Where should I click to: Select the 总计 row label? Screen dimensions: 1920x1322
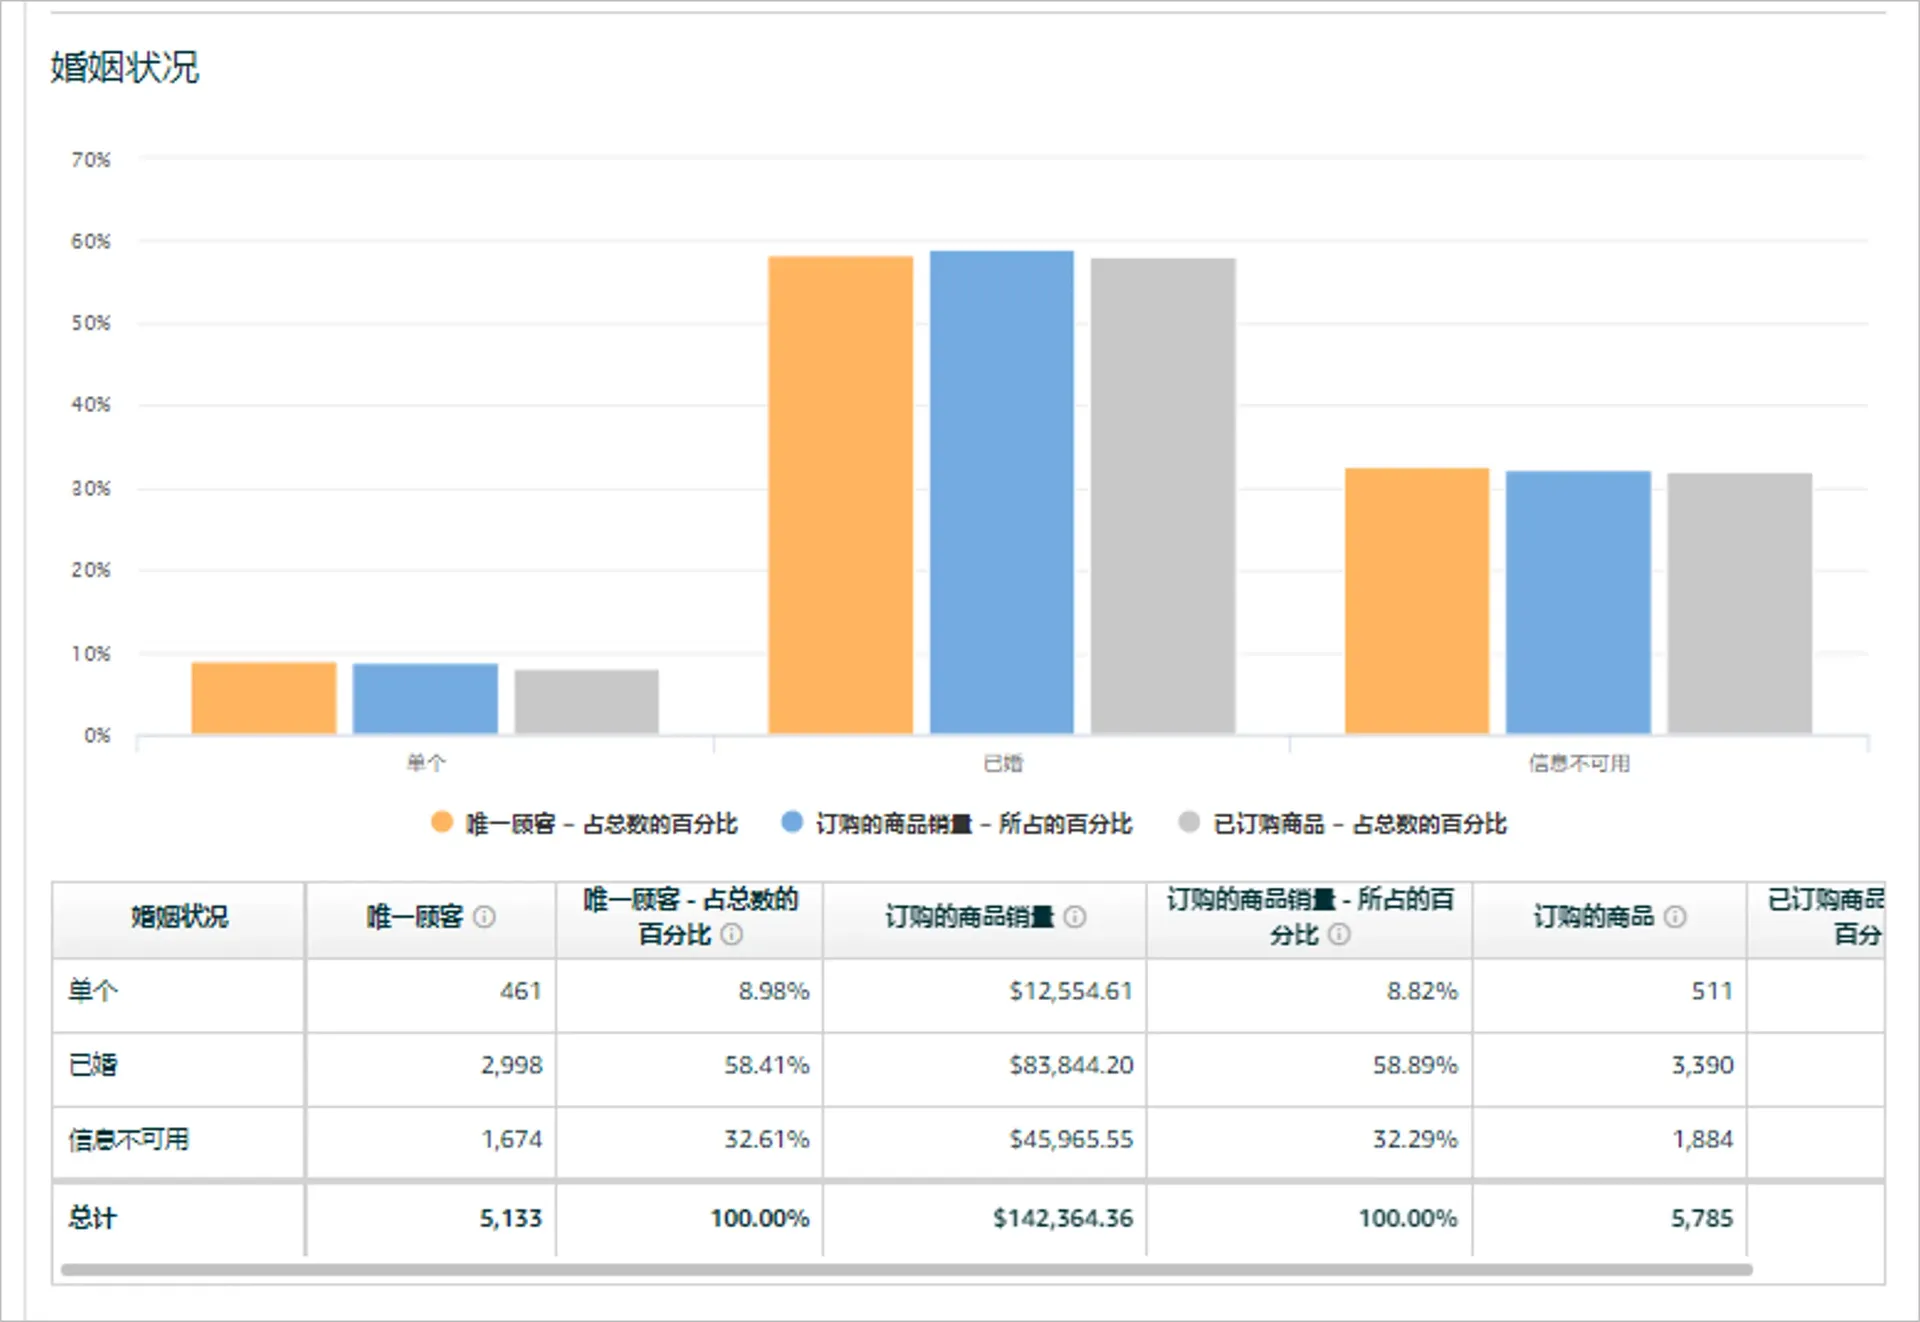pos(93,1218)
